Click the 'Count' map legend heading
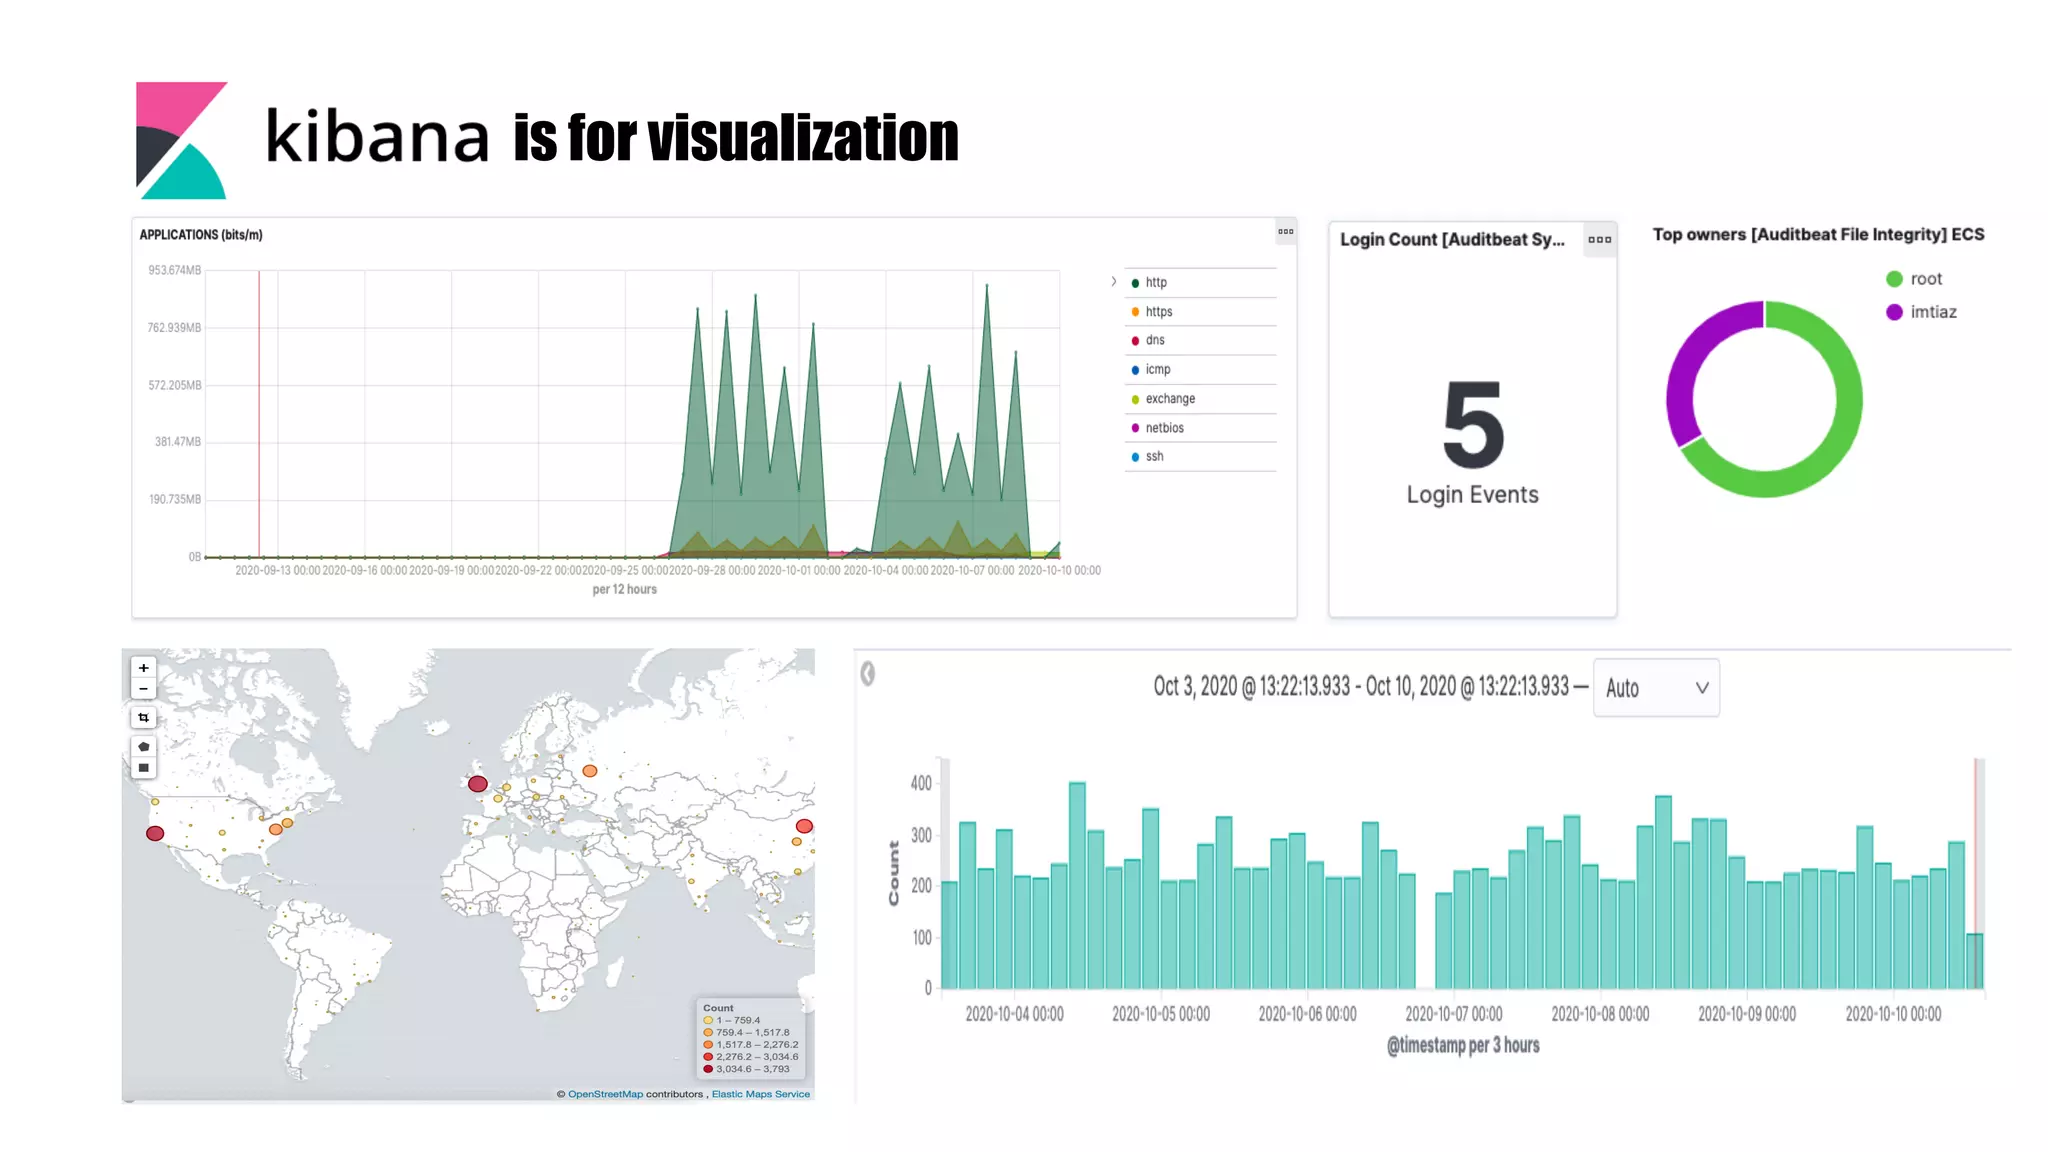 click(x=718, y=1008)
